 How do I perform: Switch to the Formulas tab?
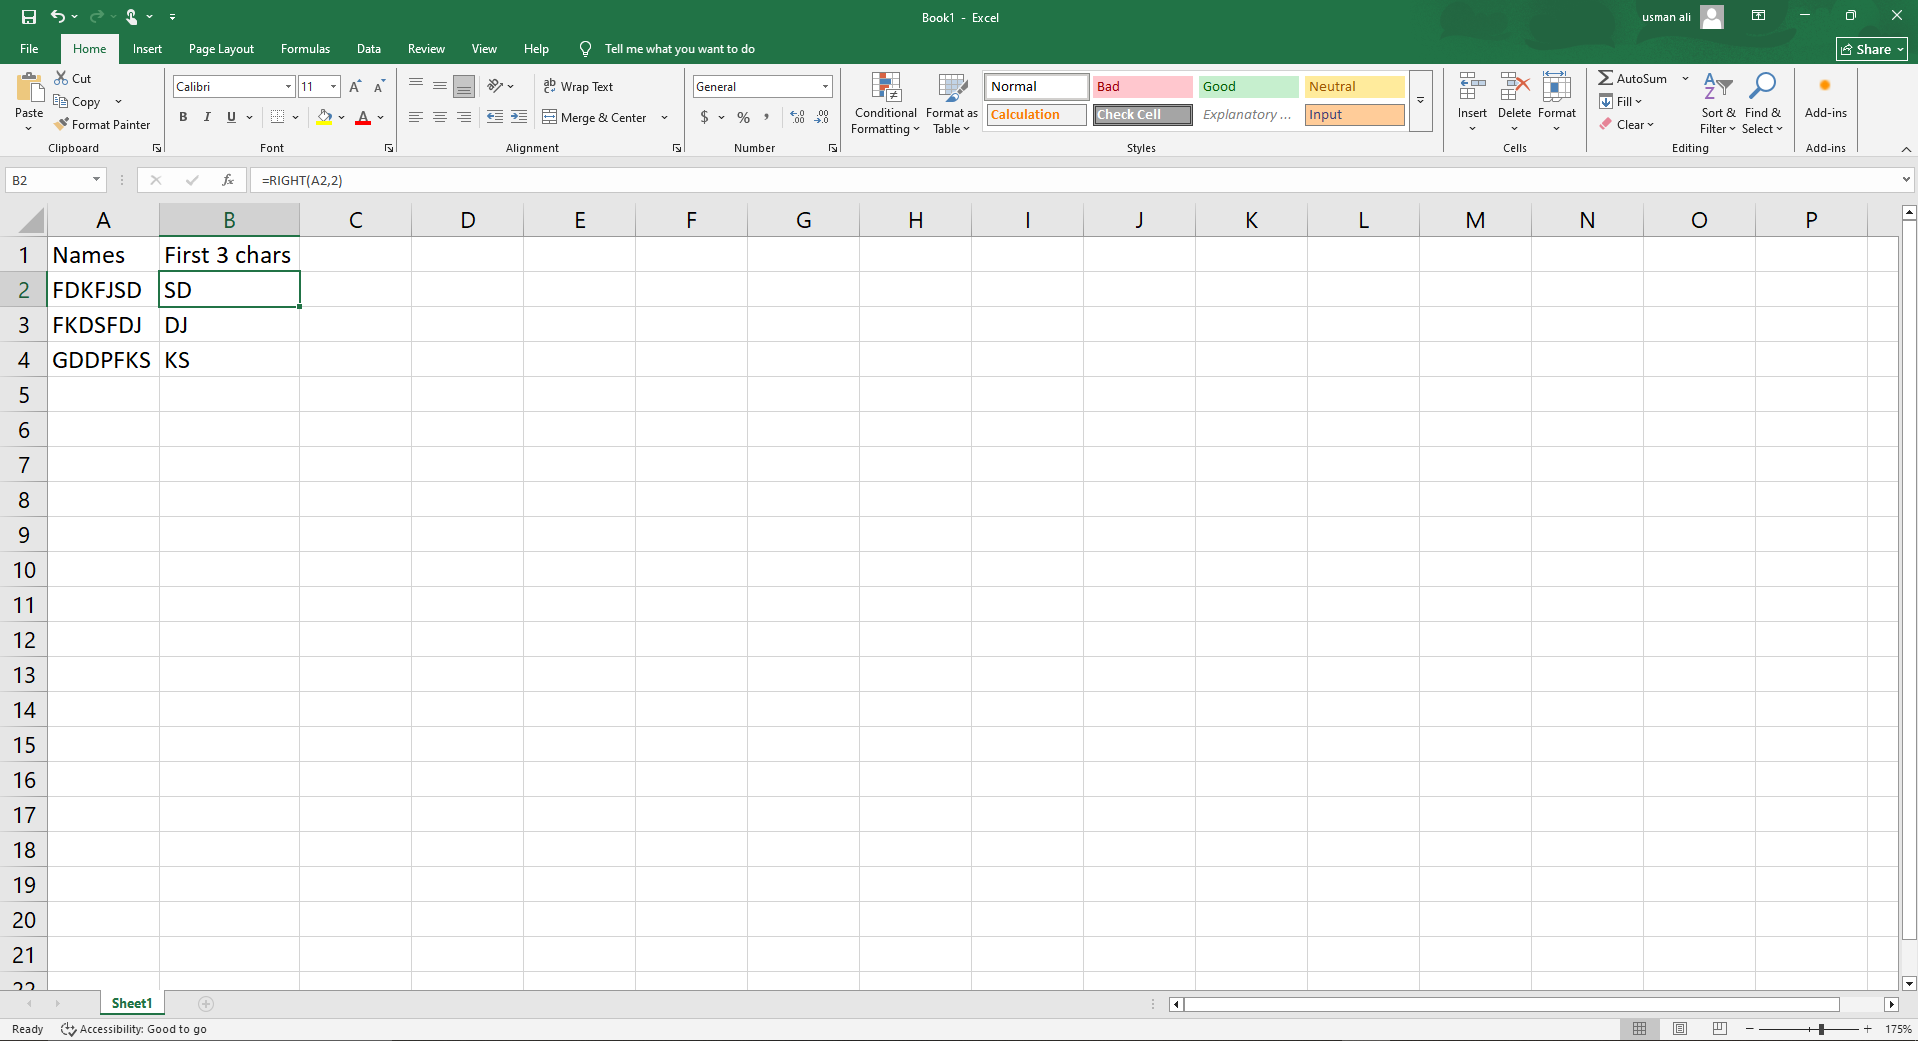point(305,49)
